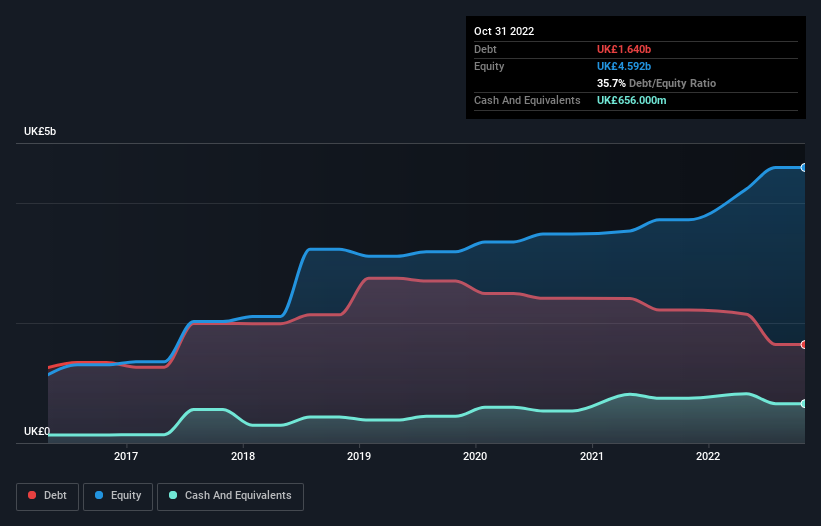Click the UK£1.640b debt value
Image resolution: width=821 pixels, height=526 pixels.
pyautogui.click(x=624, y=49)
